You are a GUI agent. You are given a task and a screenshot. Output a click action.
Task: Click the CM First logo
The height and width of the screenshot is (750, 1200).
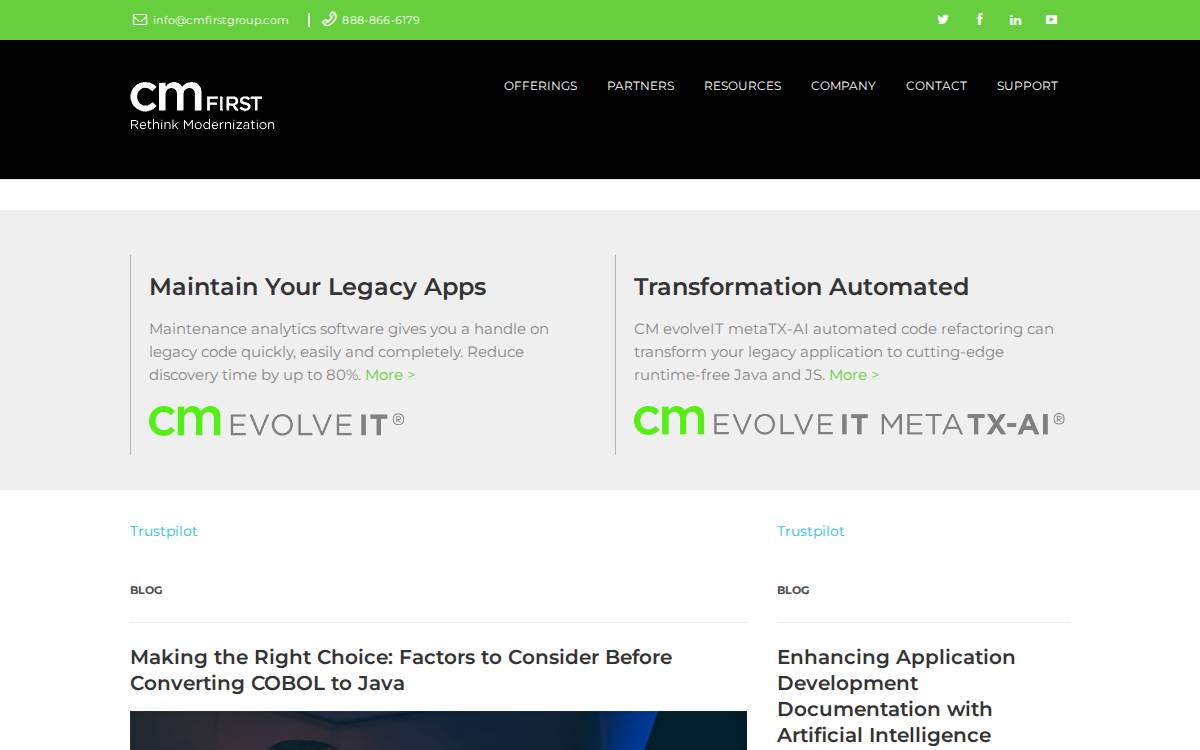[202, 106]
